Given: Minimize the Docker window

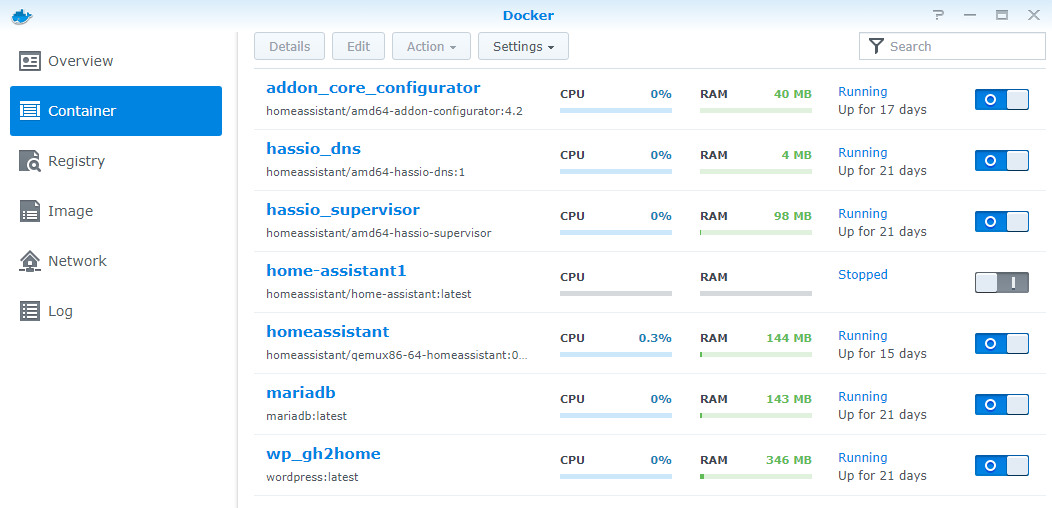Looking at the screenshot, I should click(970, 15).
